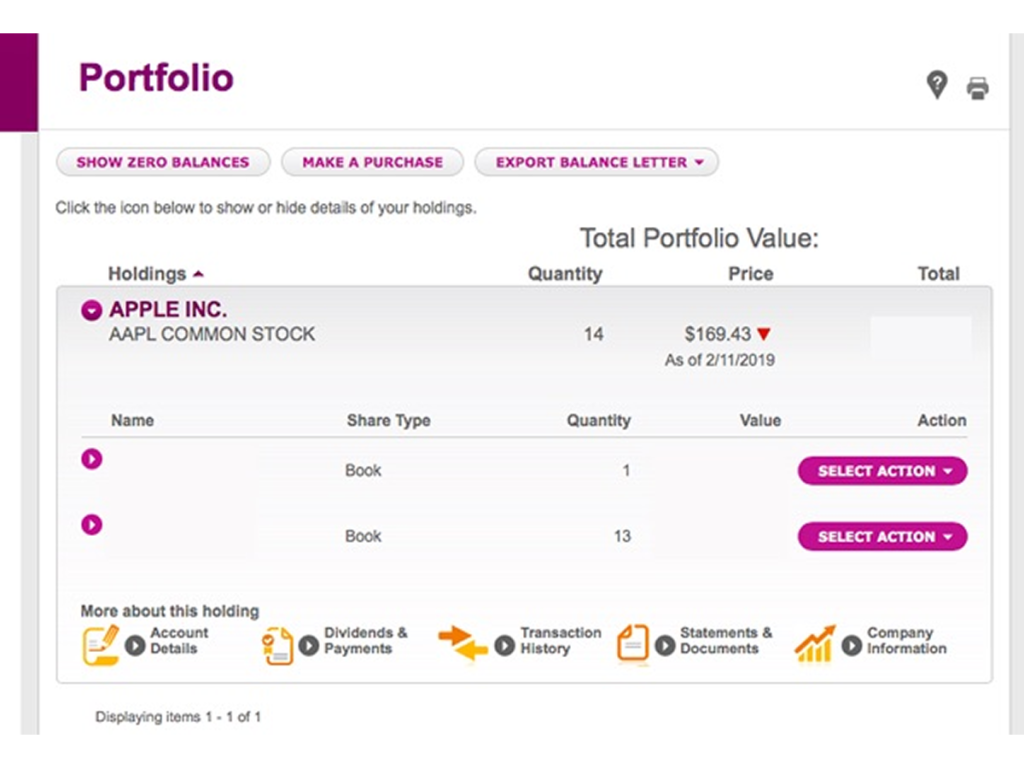1024x768 pixels.
Task: Open Export Balance Letter dropdown
Action: coord(597,162)
